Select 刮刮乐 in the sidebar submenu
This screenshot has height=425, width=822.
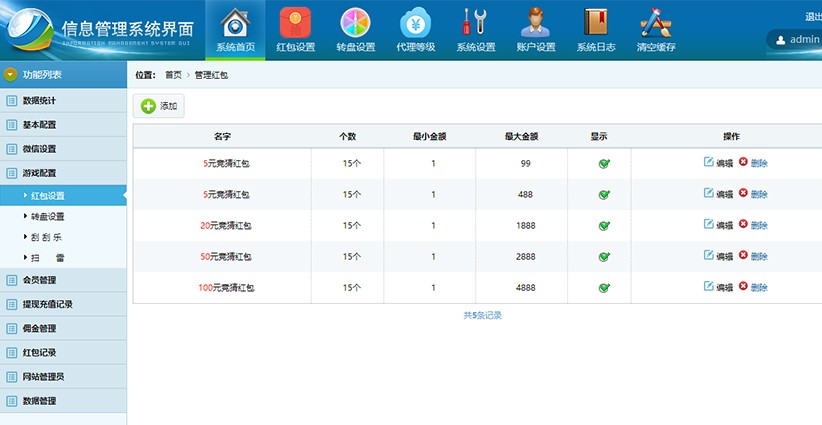pyautogui.click(x=47, y=237)
